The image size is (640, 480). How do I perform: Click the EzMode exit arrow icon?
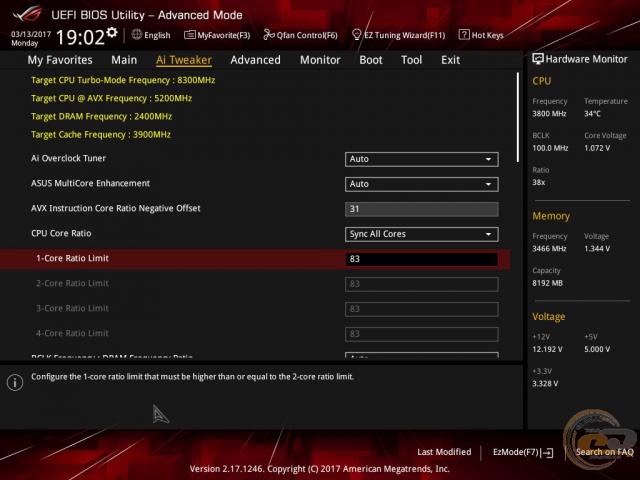[x=547, y=452]
